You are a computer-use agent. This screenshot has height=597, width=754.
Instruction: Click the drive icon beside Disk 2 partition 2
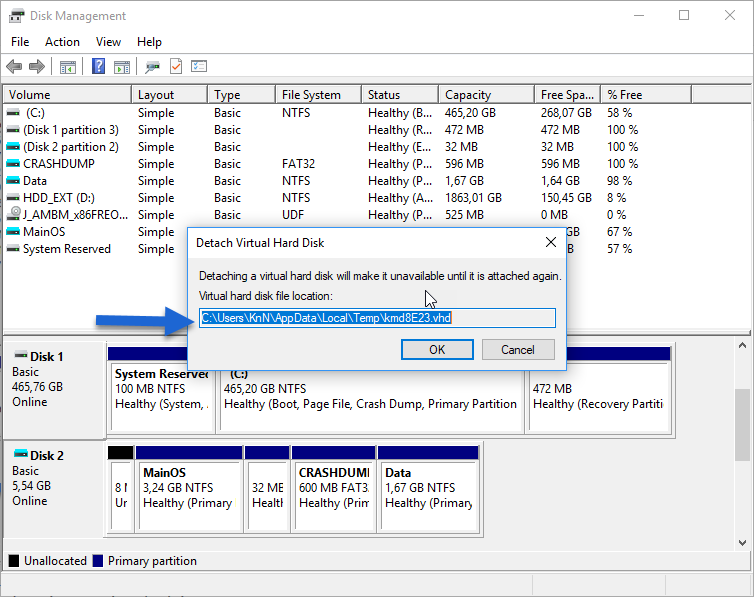pyautogui.click(x=13, y=147)
